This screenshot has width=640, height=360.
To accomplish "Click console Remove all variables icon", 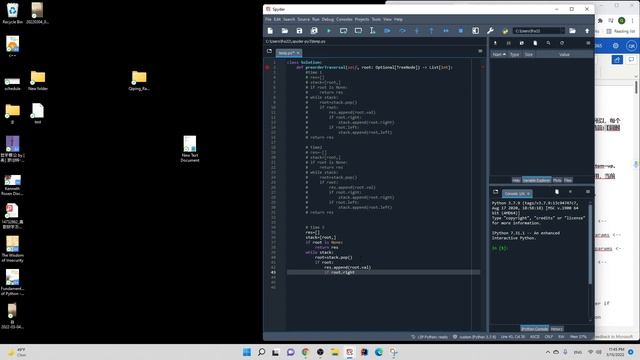I will click(x=557, y=191).
